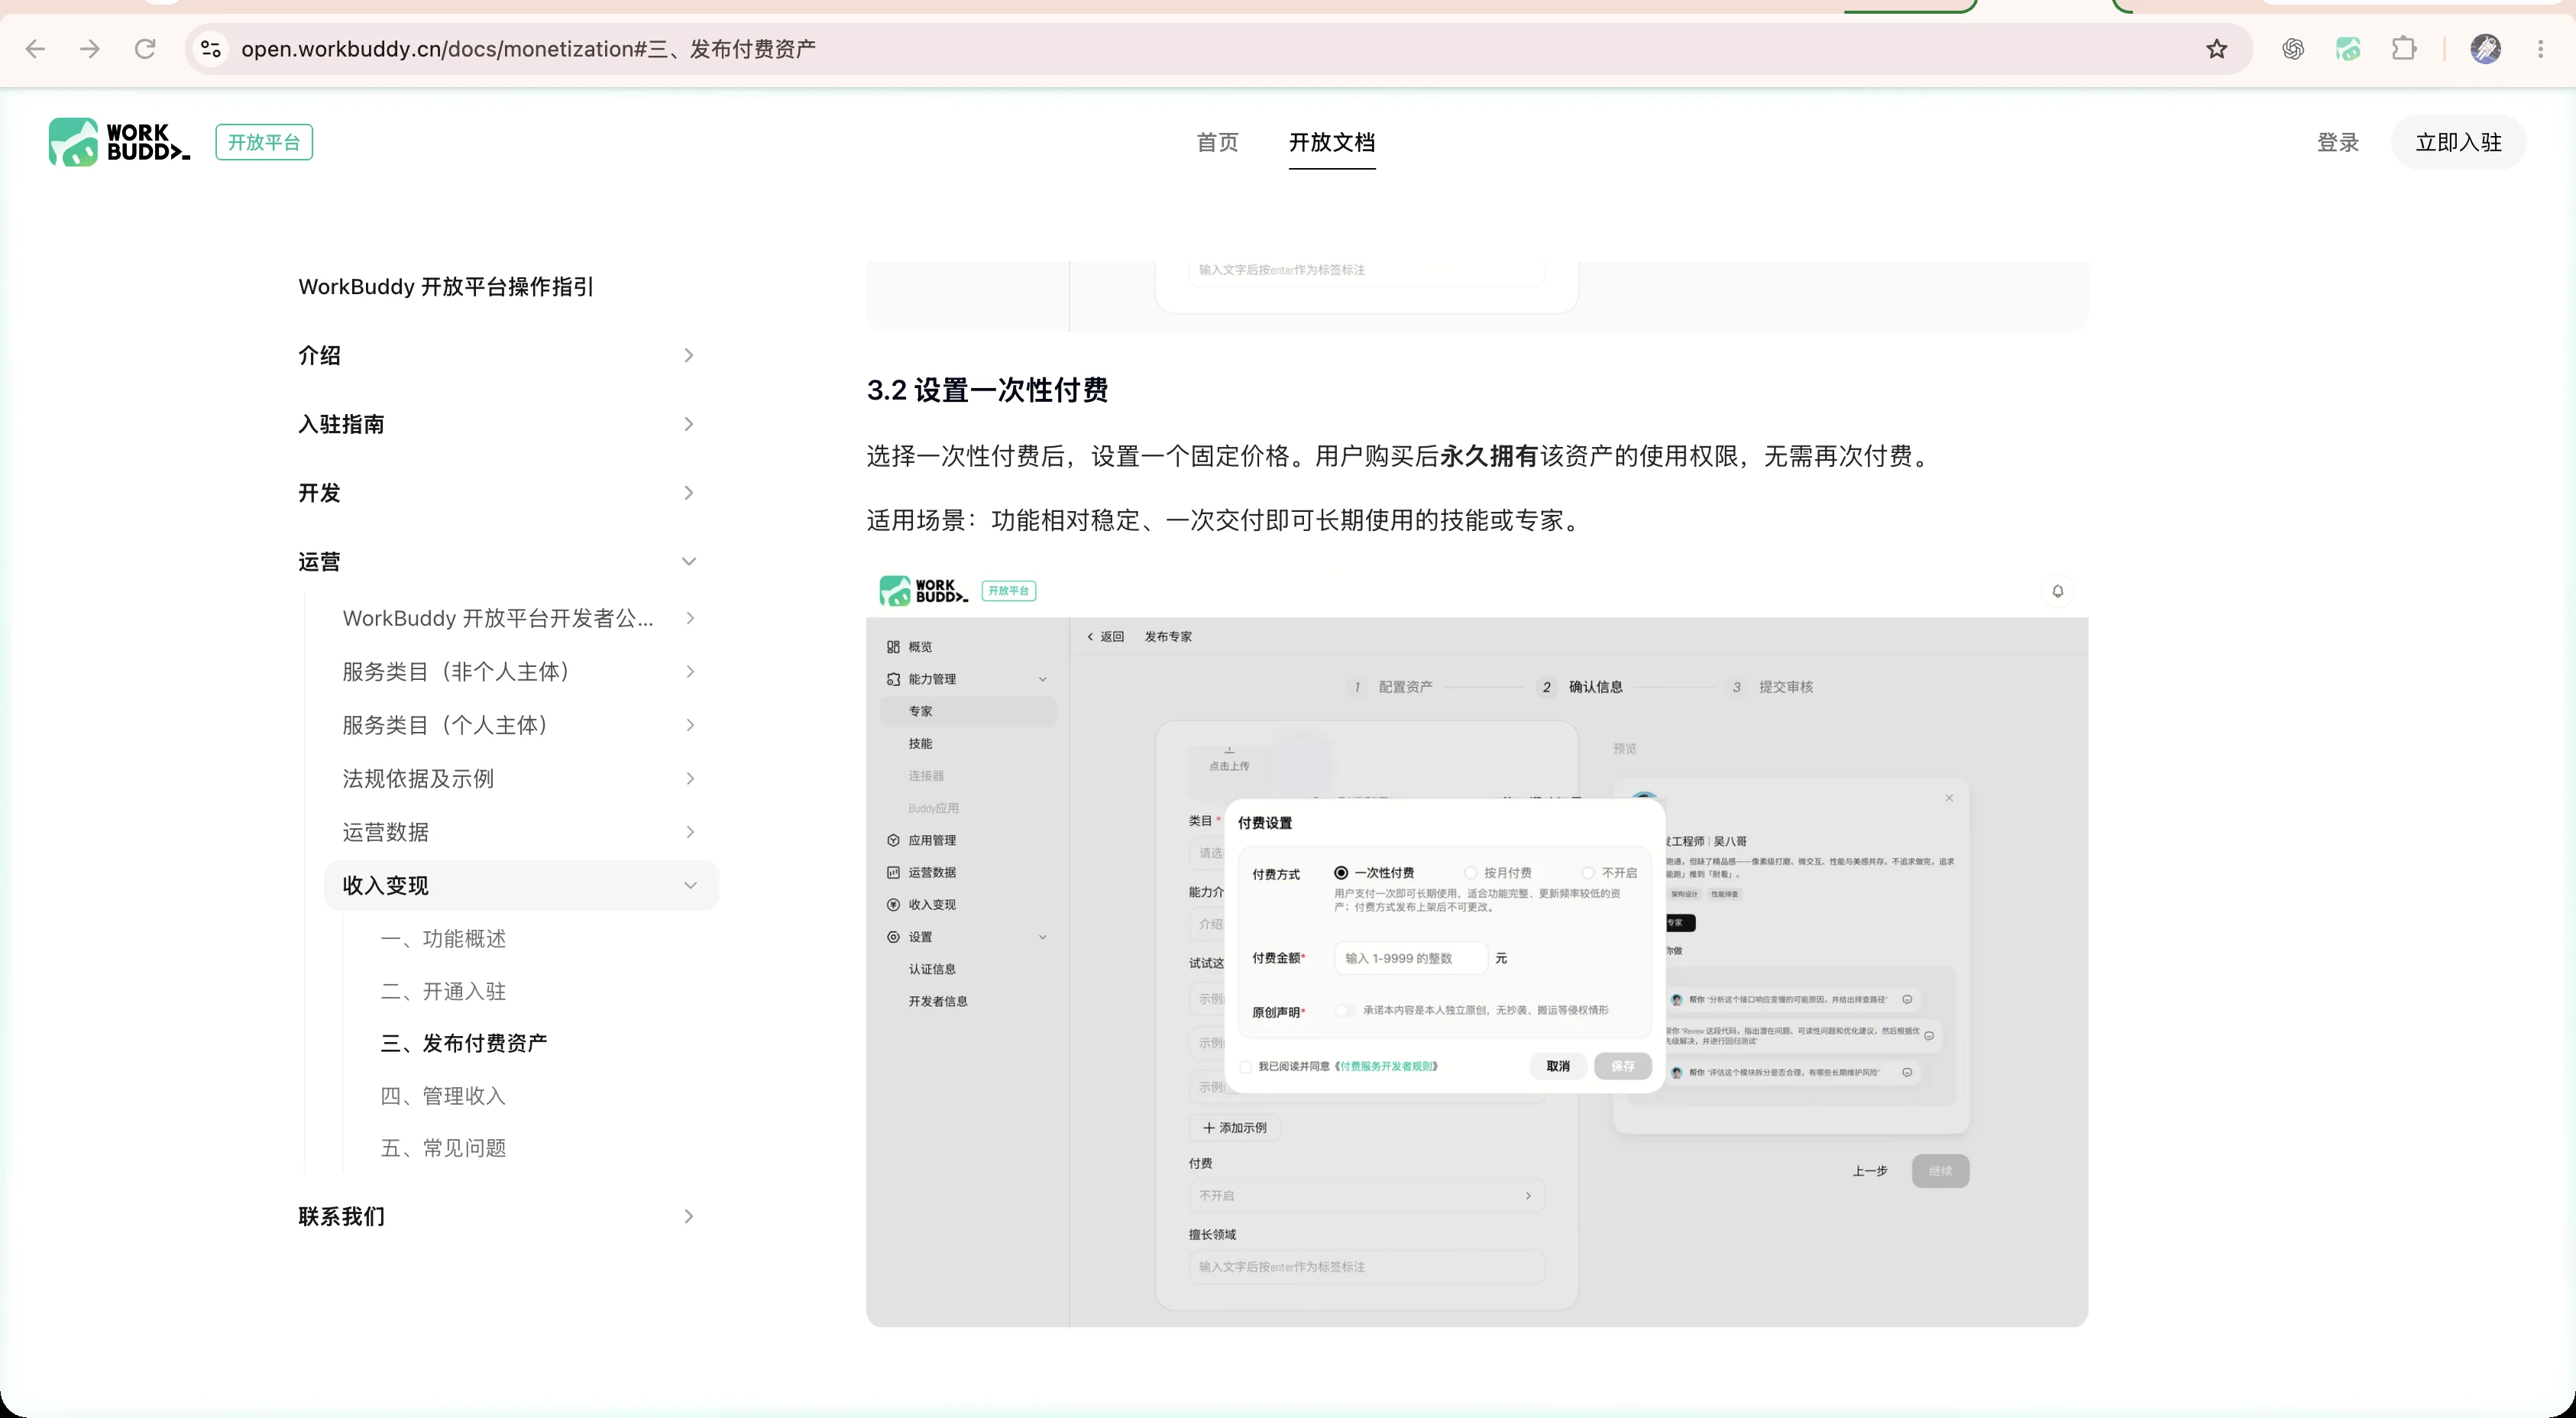The width and height of the screenshot is (2576, 1418).
Task: Switch to the 开放文档 tab
Action: (x=1332, y=142)
